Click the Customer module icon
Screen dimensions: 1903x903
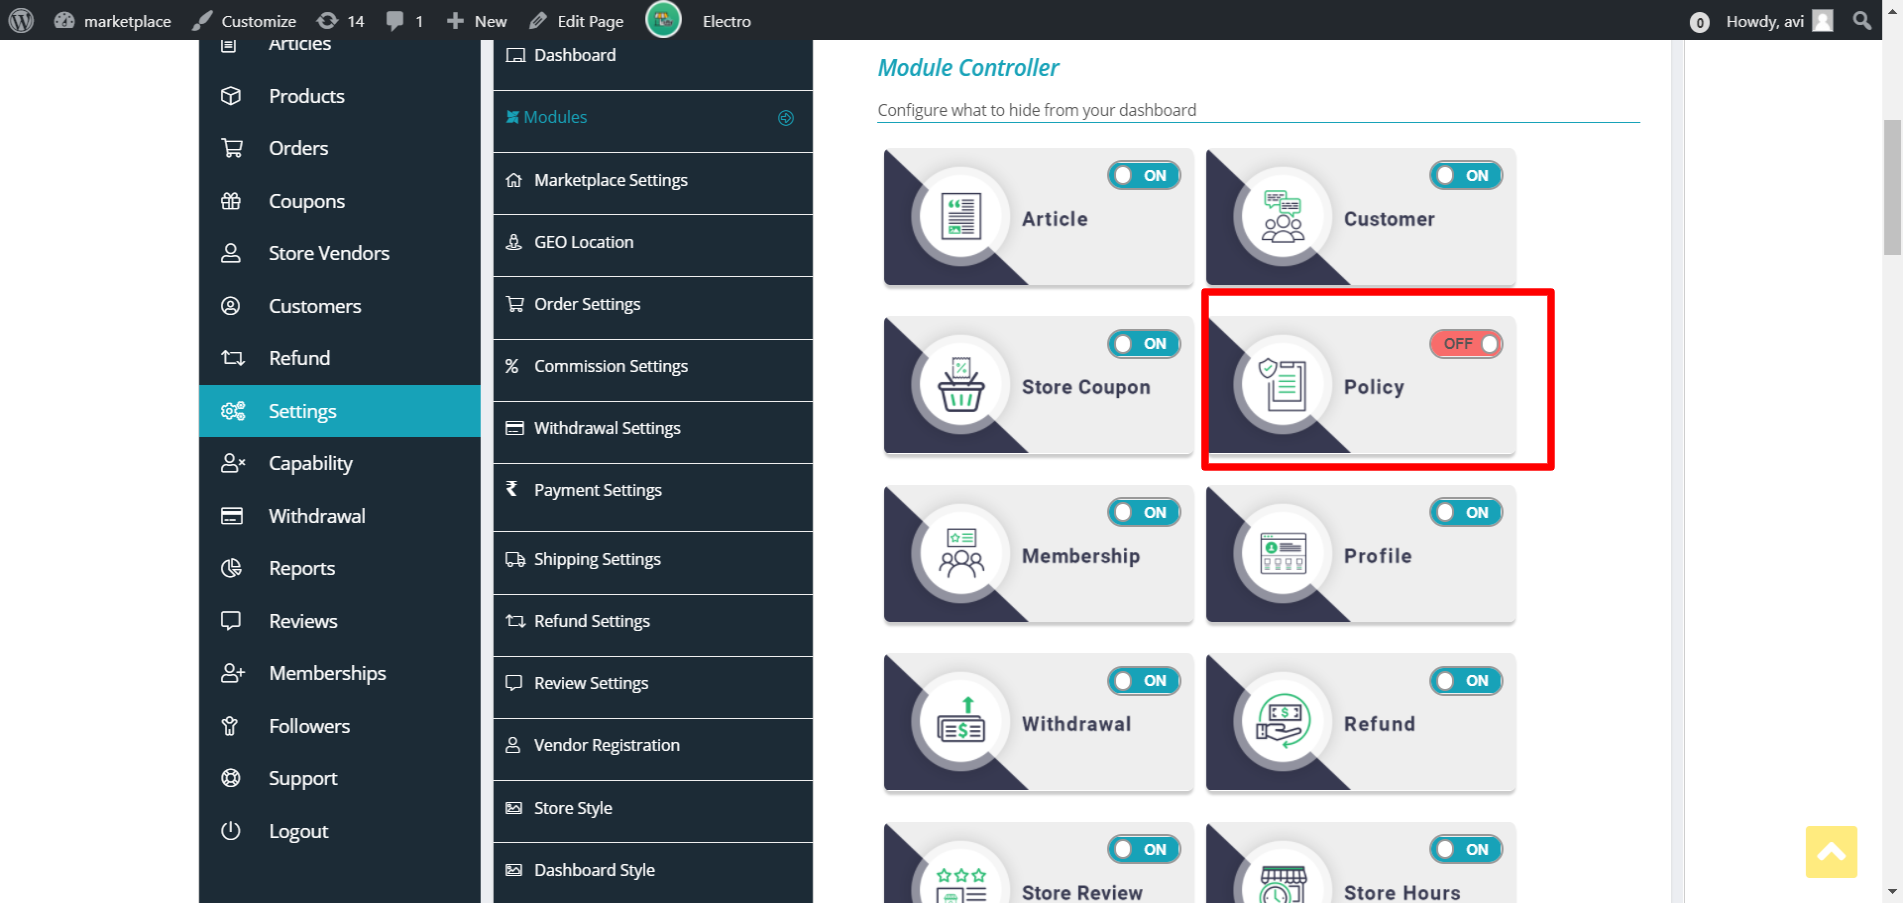coord(1283,216)
